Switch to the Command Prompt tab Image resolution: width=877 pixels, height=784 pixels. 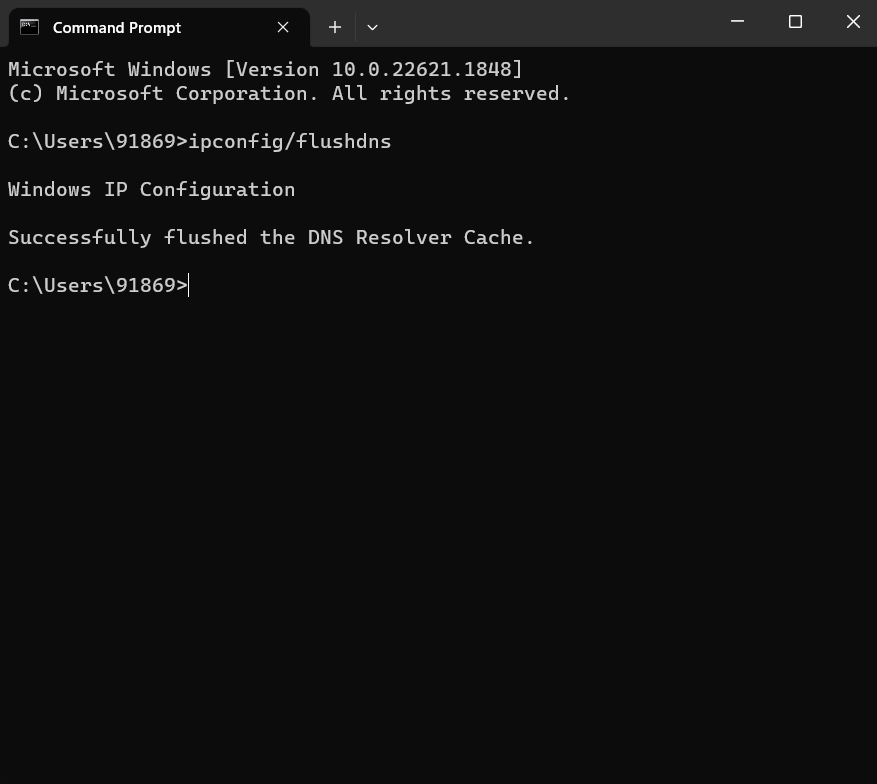click(140, 27)
